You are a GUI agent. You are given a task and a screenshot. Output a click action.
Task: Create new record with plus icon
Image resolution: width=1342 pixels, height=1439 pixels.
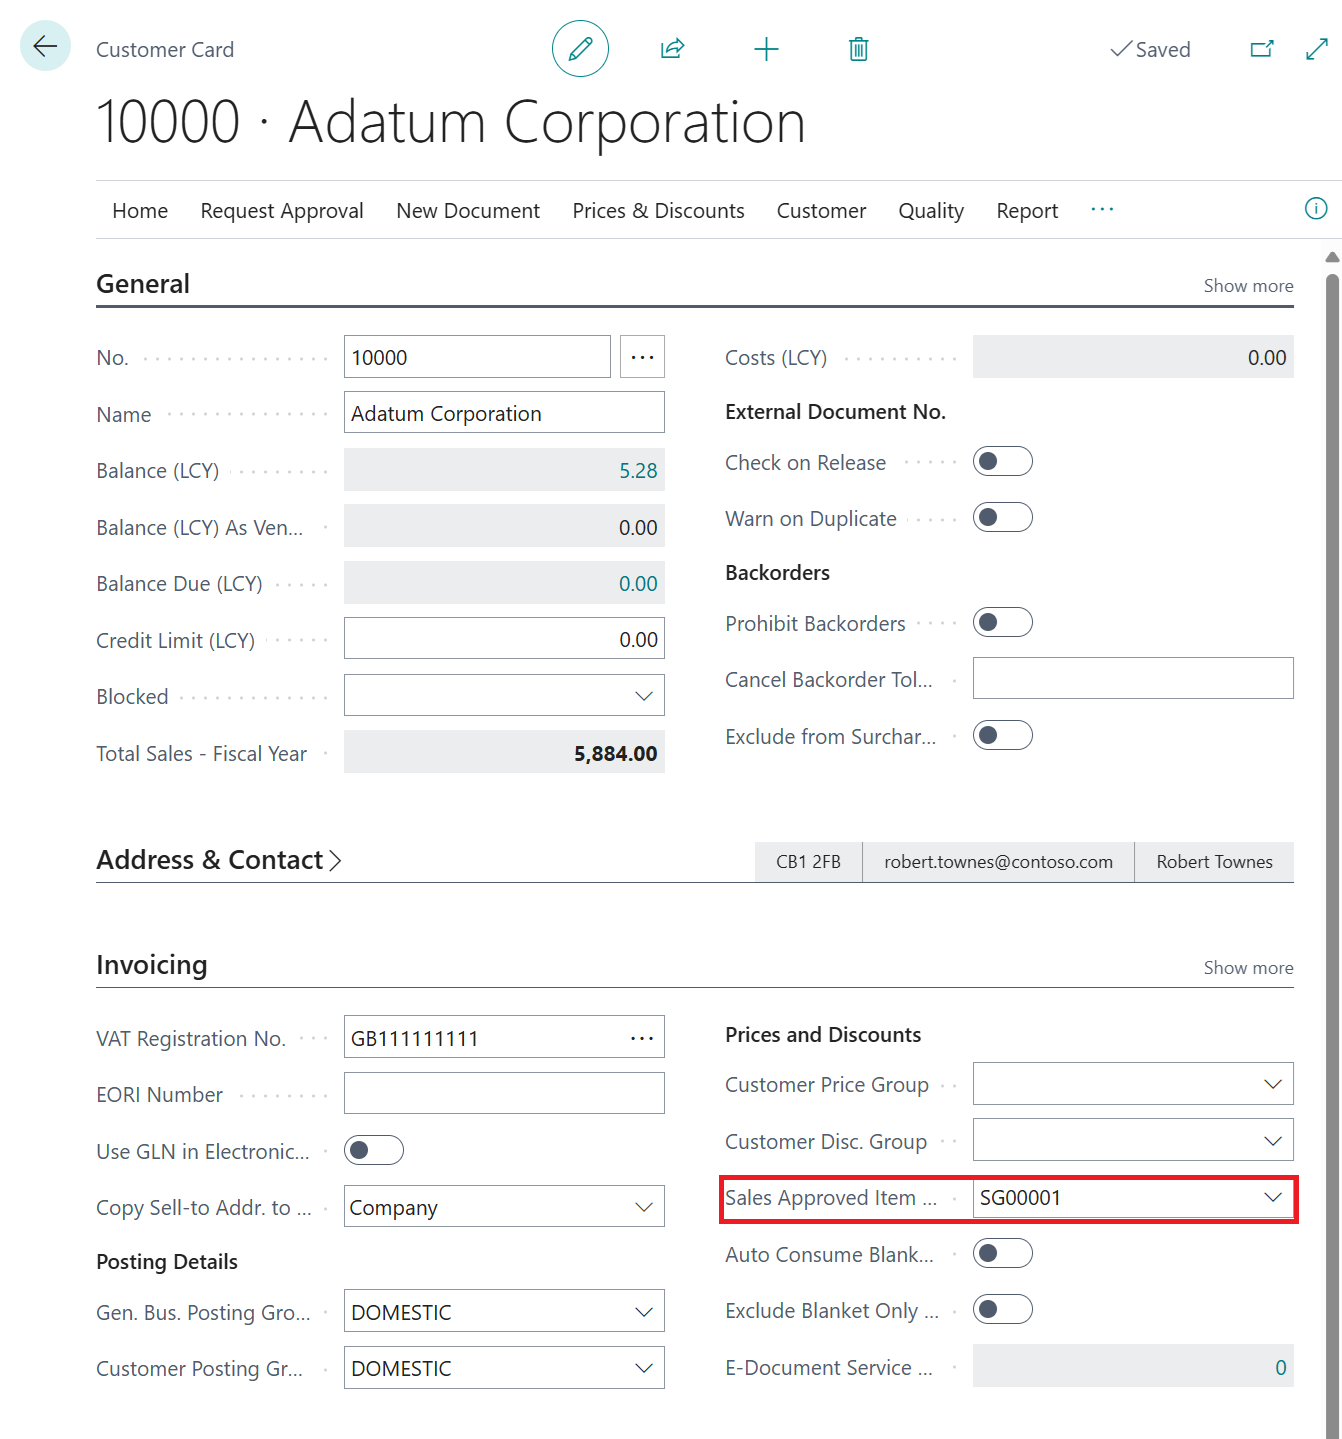[x=766, y=48]
